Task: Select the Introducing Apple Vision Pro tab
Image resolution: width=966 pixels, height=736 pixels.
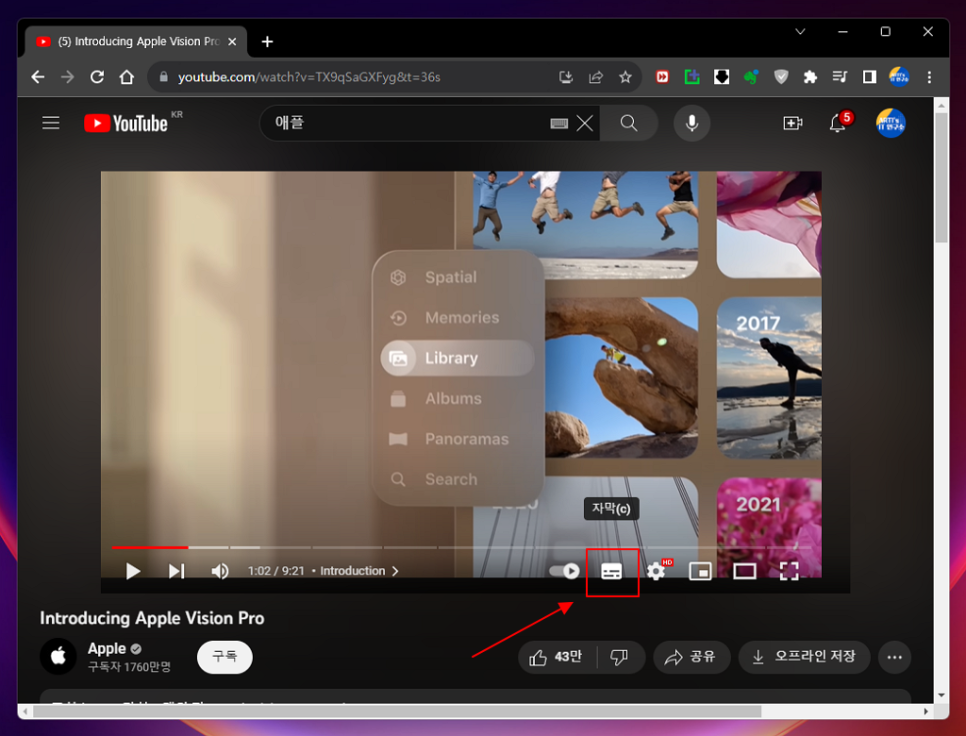Action: [x=136, y=42]
